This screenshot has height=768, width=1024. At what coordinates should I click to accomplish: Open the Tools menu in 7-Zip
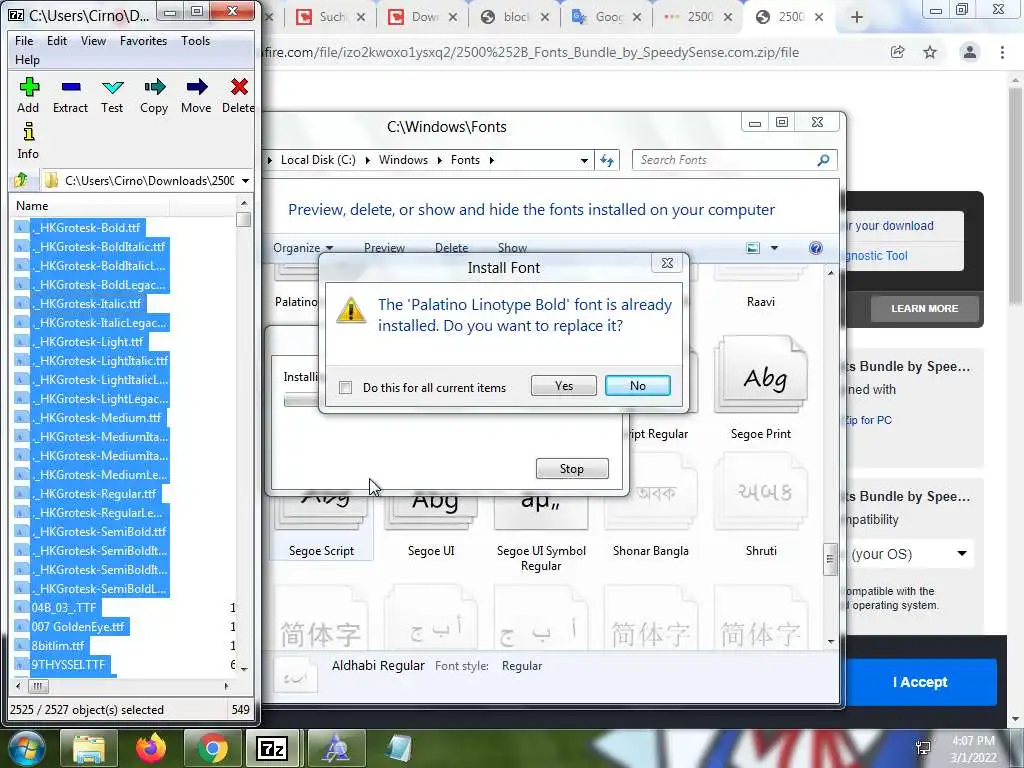coord(195,40)
